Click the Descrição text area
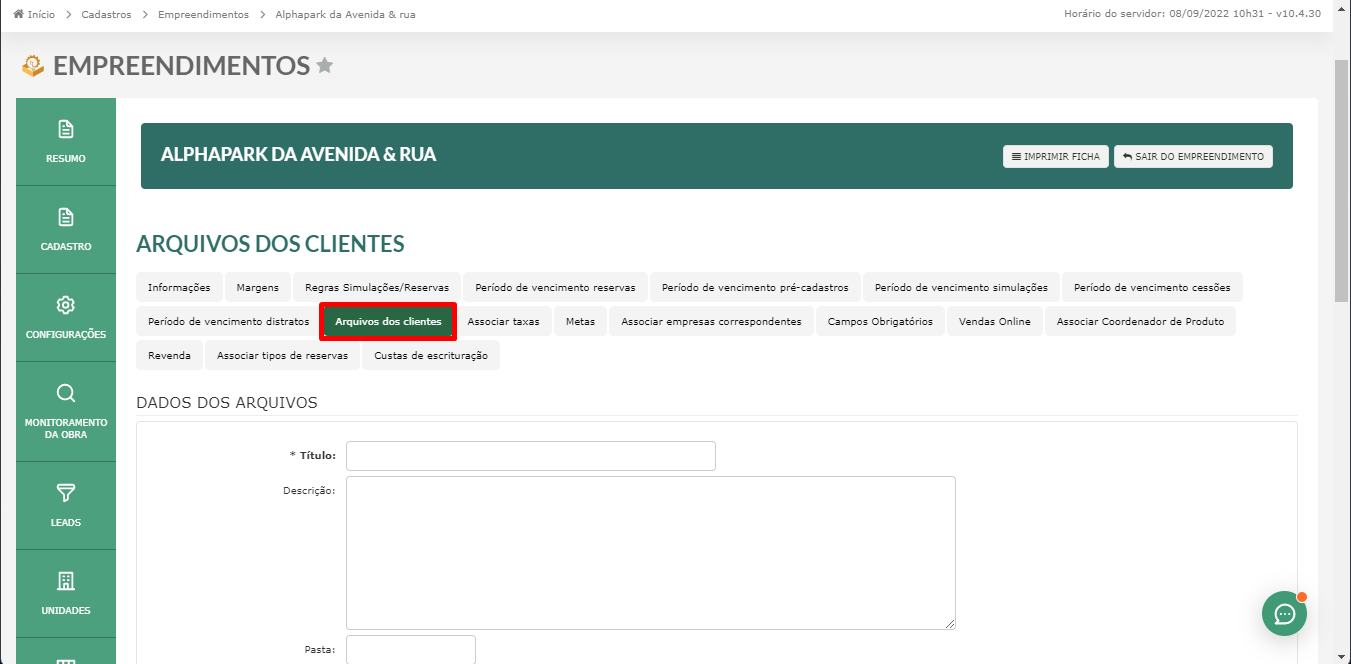Screen dimensions: 1351x664 [x=651, y=553]
